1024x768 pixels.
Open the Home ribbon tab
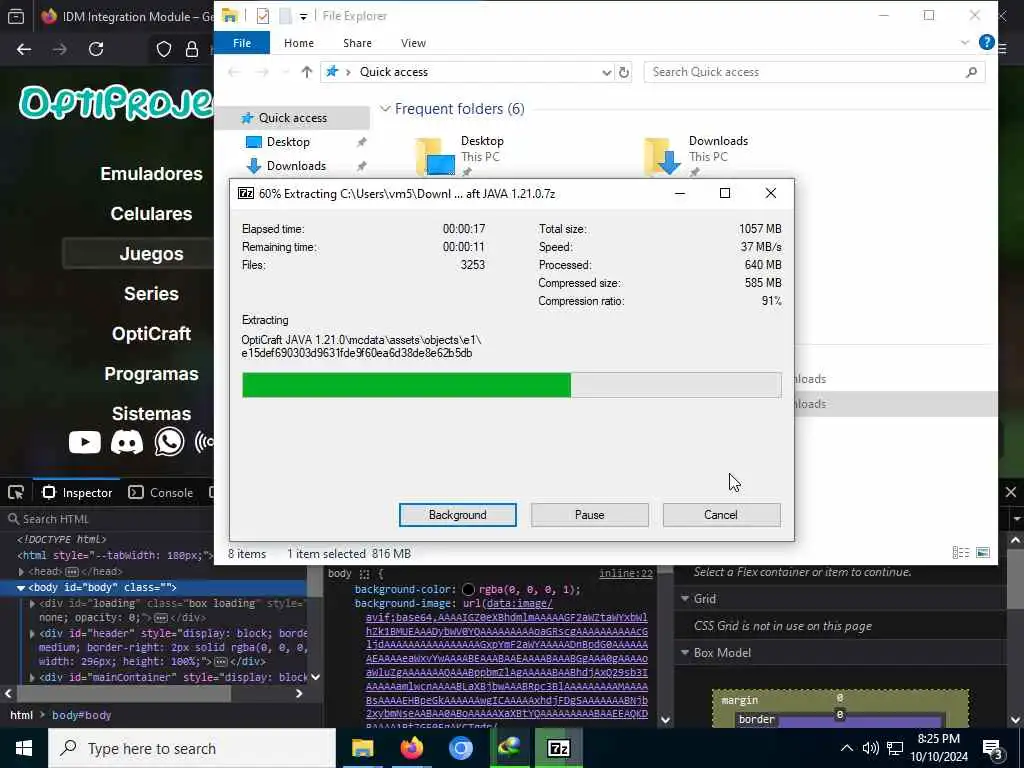click(x=298, y=42)
